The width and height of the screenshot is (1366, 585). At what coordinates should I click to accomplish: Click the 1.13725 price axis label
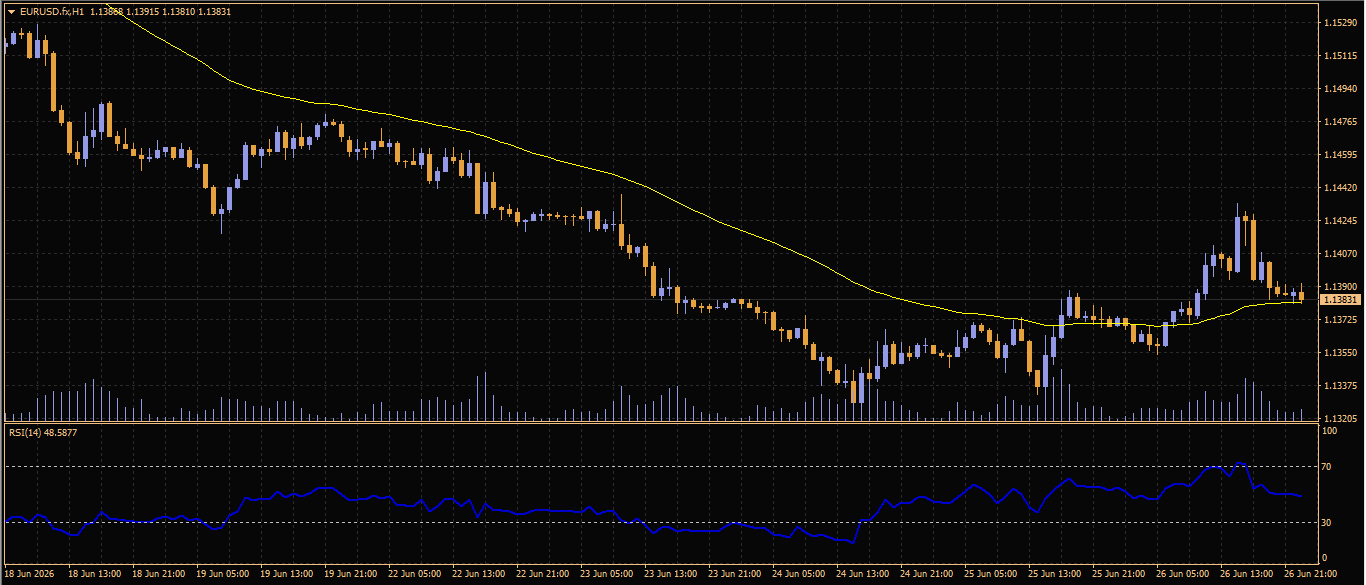(x=1339, y=319)
